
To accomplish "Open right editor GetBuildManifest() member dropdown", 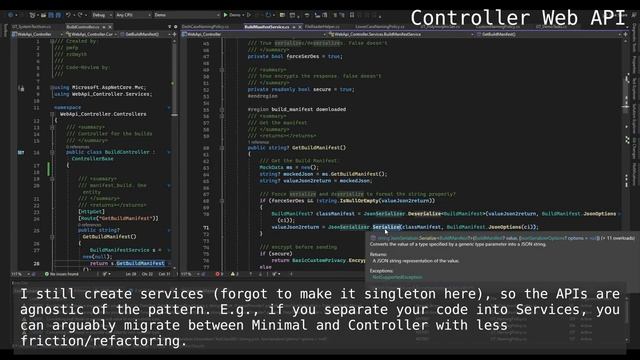I will [548, 34].
